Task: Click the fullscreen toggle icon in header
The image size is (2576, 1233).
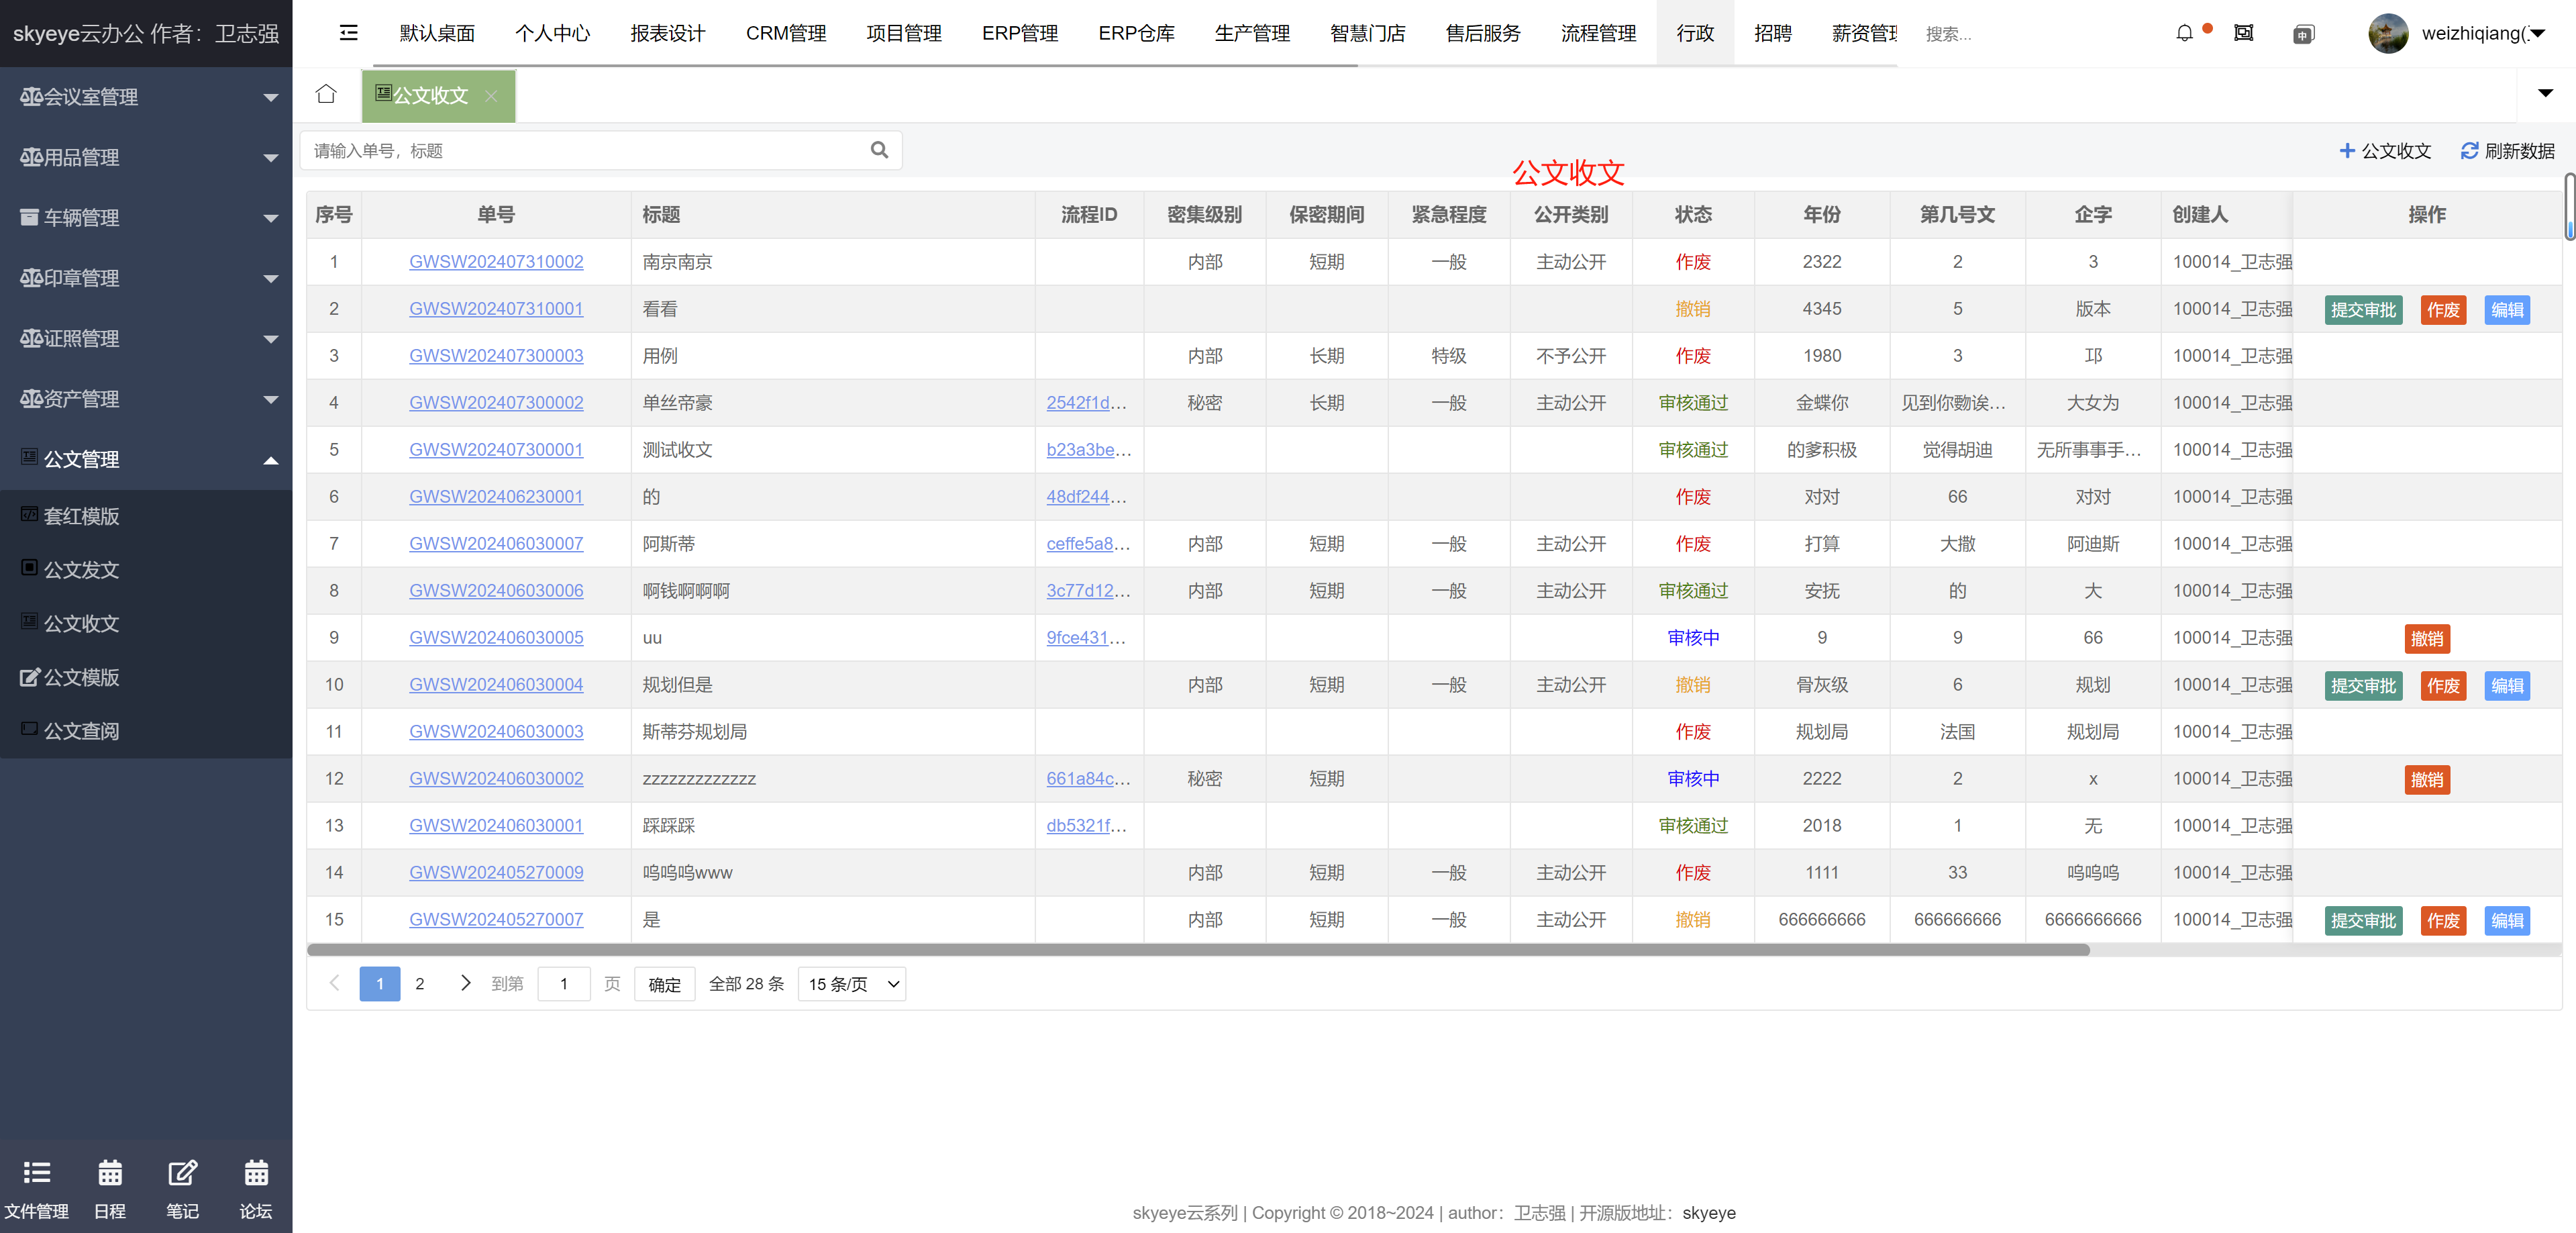Action: coord(2243,33)
